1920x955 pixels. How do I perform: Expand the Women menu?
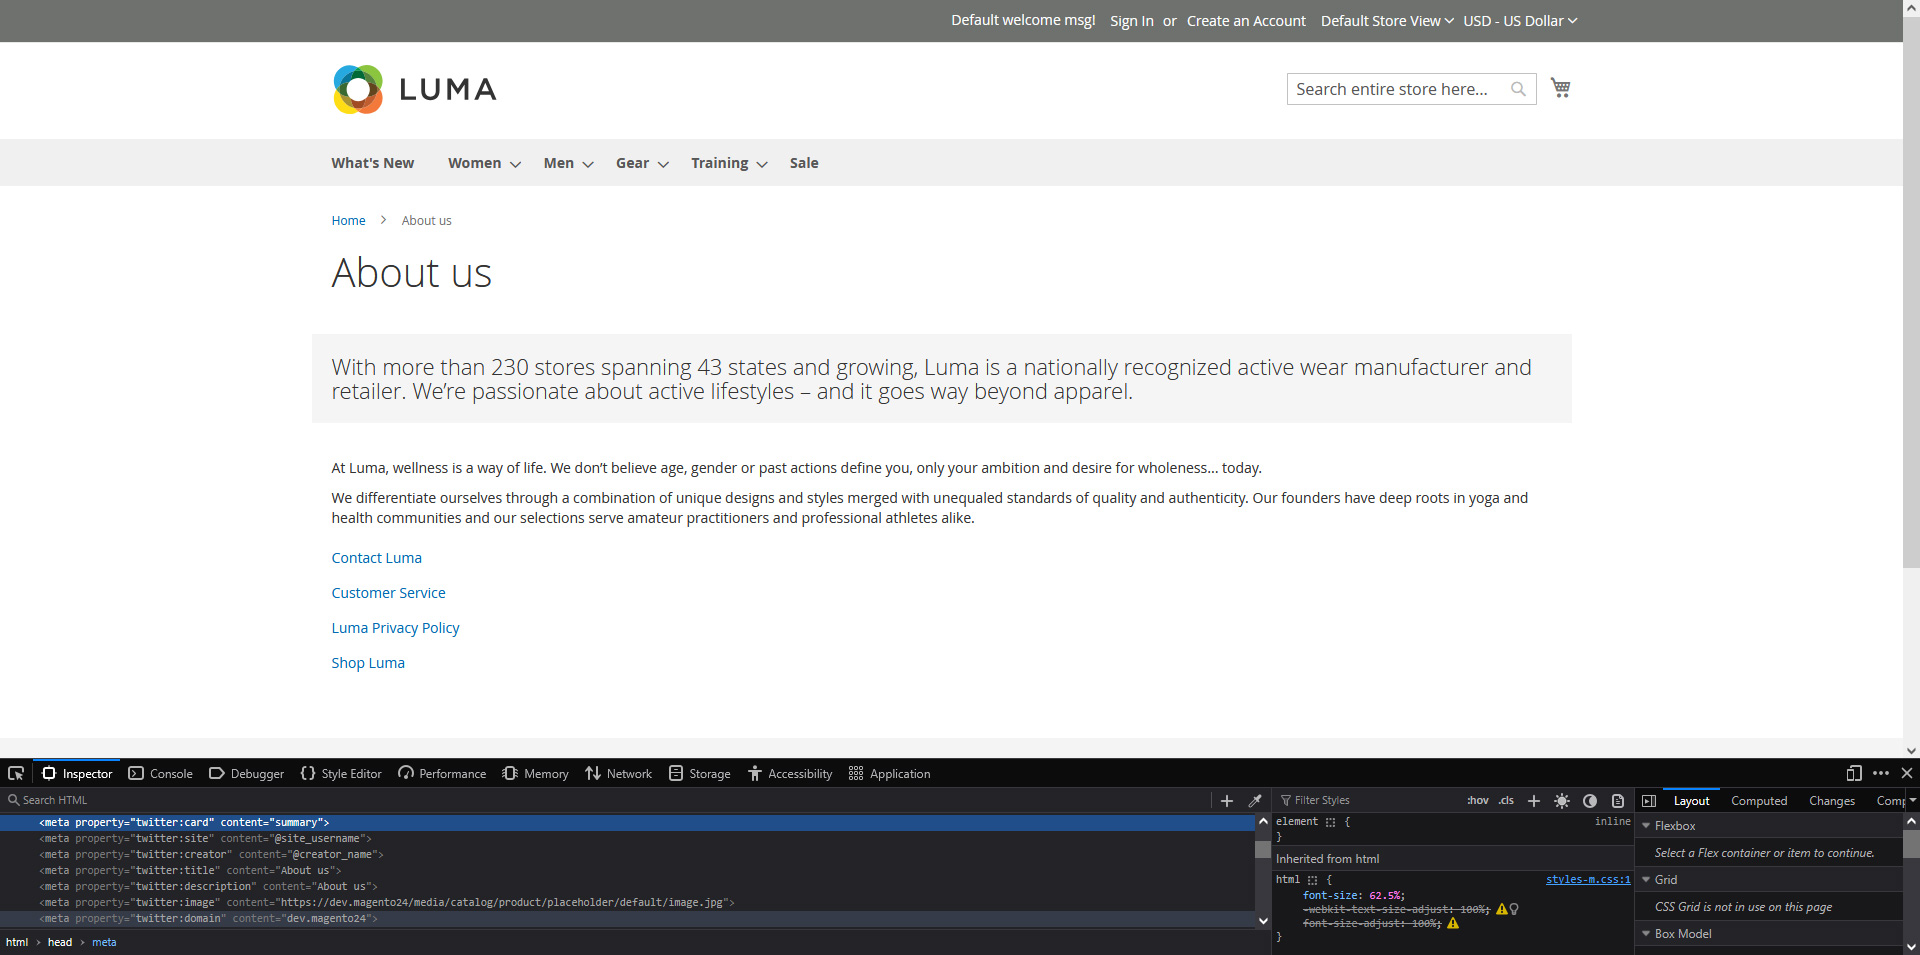point(484,163)
